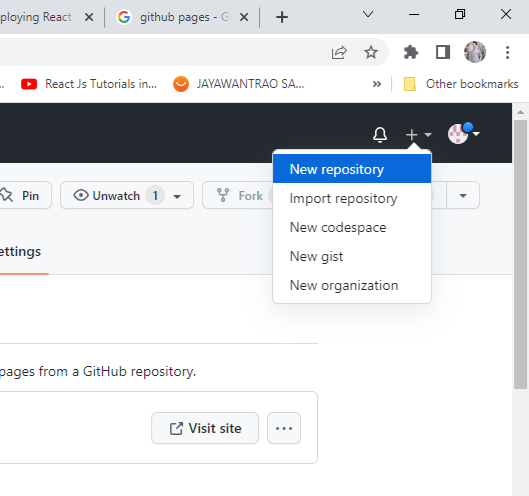Open Chrome tab search chevron
The width and height of the screenshot is (529, 496).
(x=368, y=14)
